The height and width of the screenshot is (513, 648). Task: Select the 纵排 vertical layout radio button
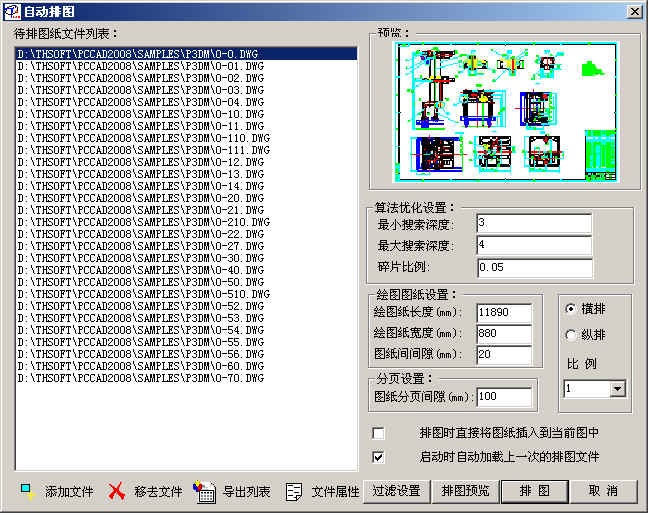(571, 335)
